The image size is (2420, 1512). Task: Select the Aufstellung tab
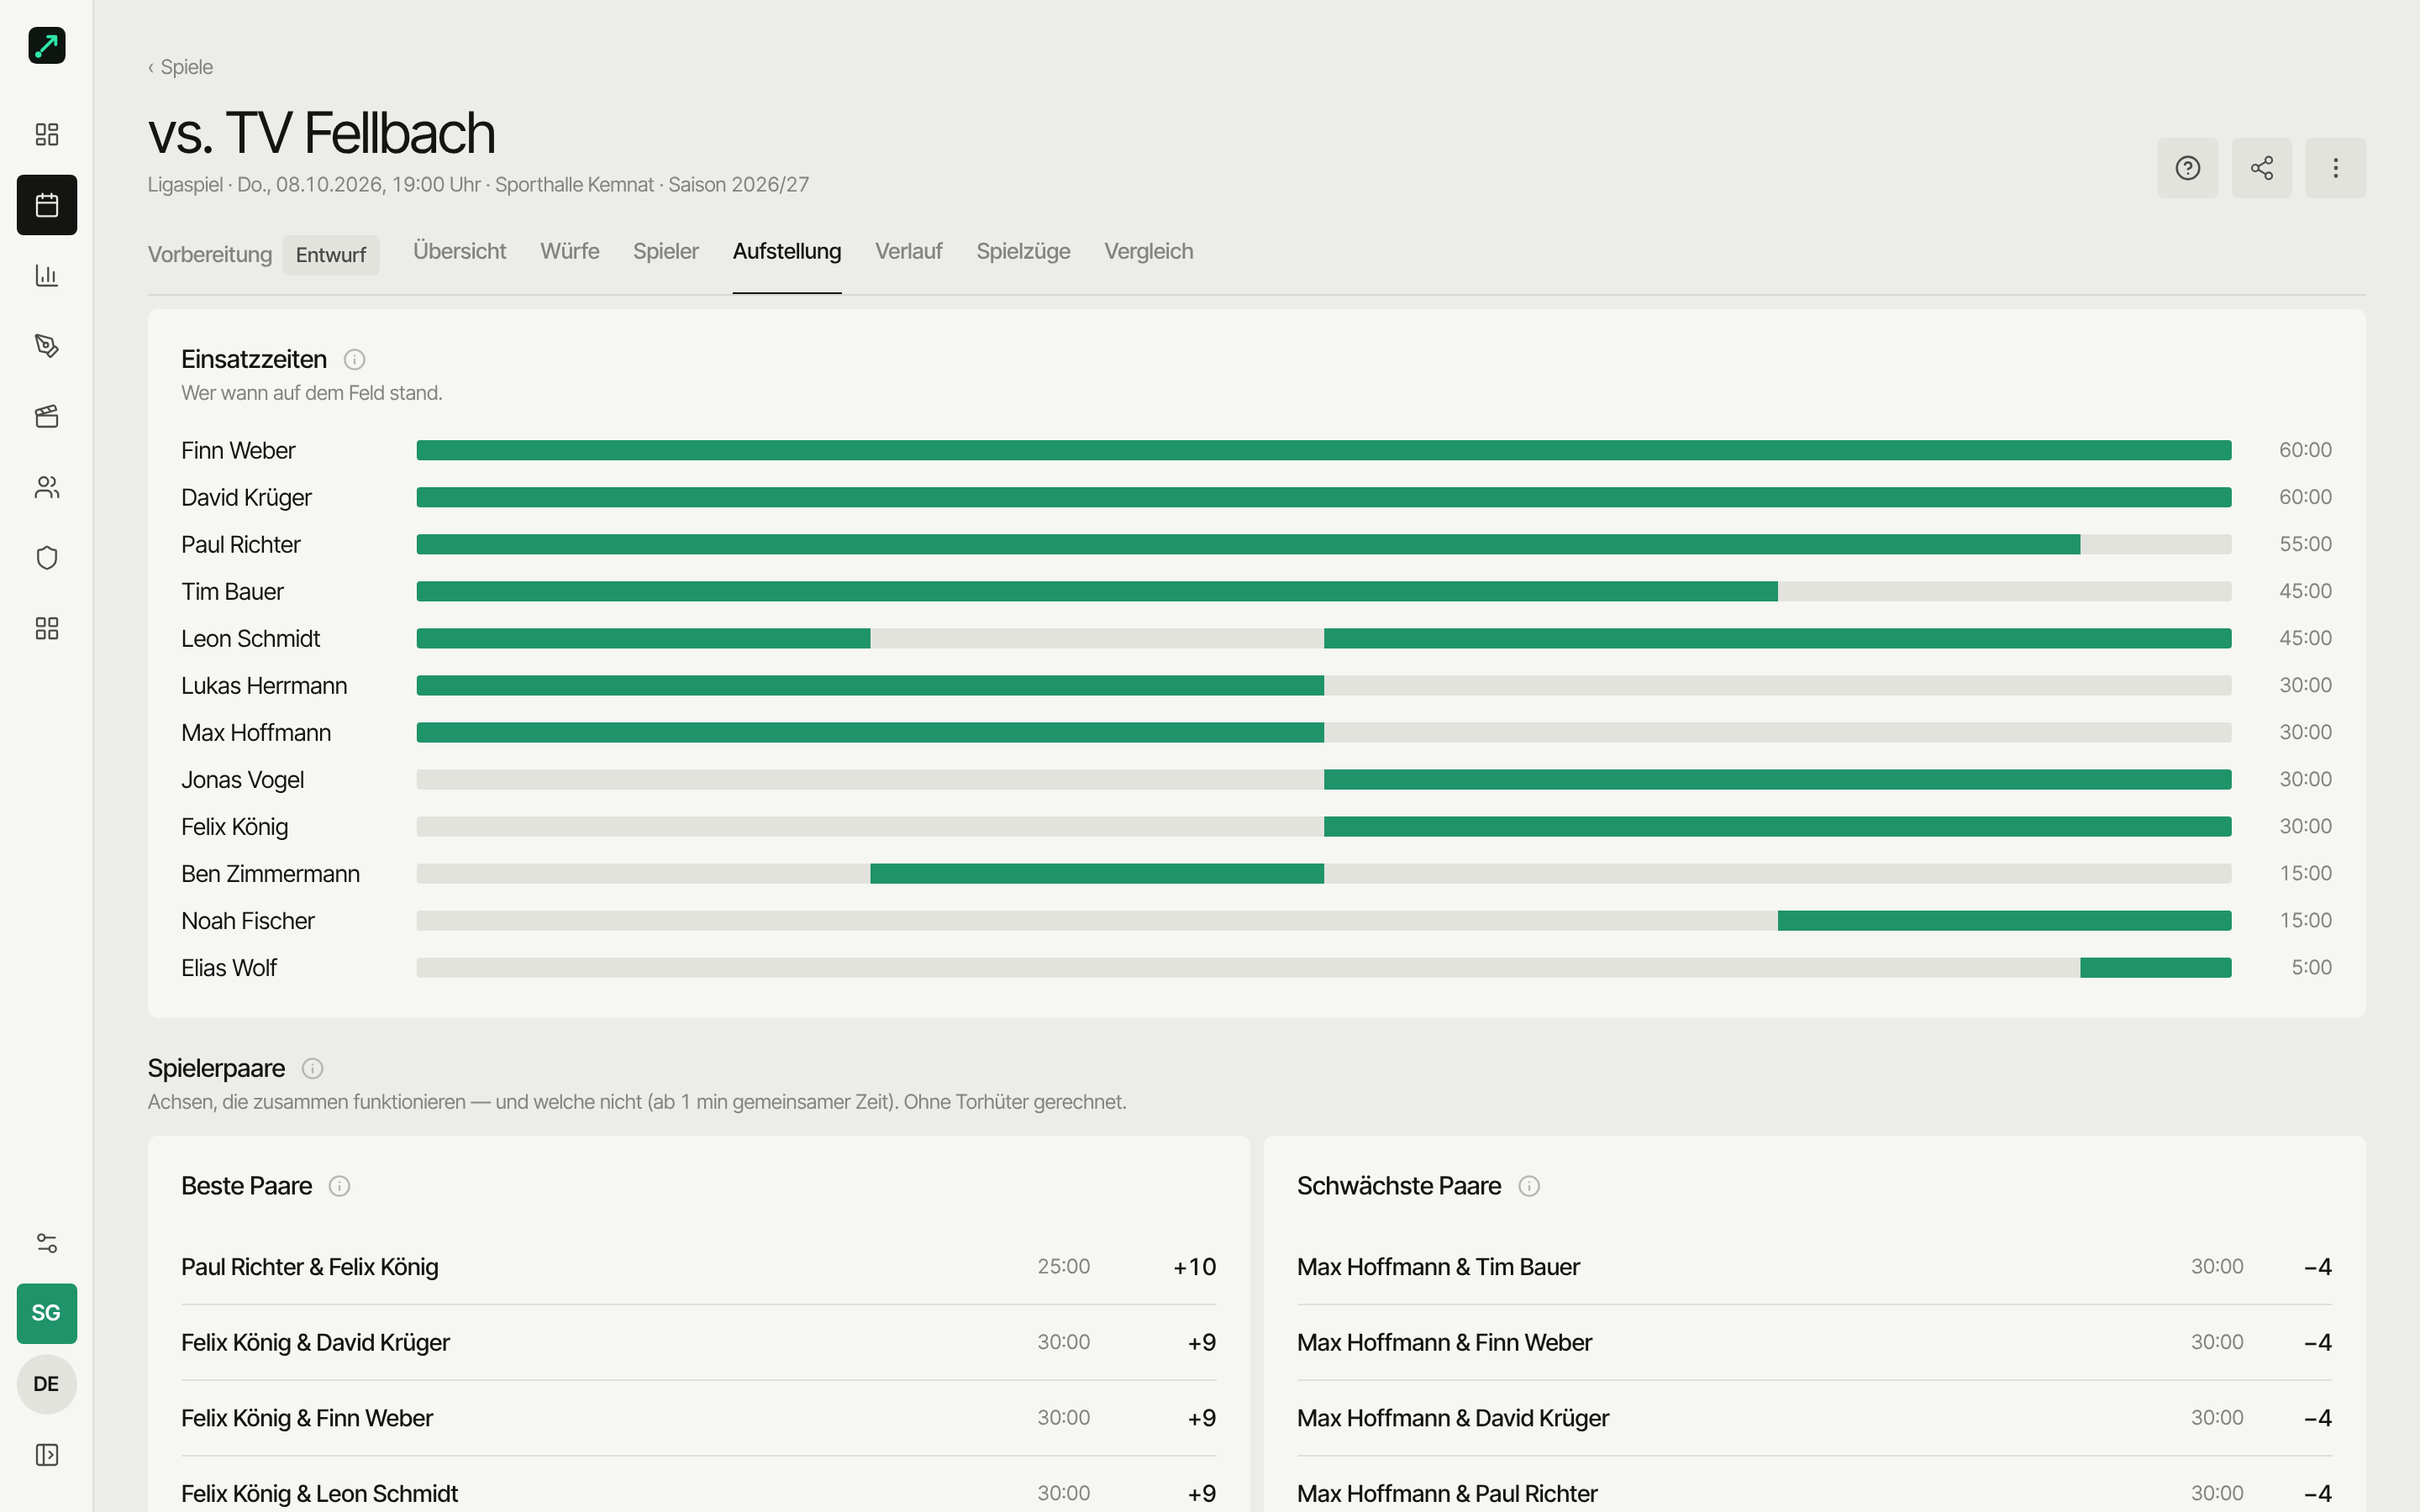pyautogui.click(x=787, y=251)
